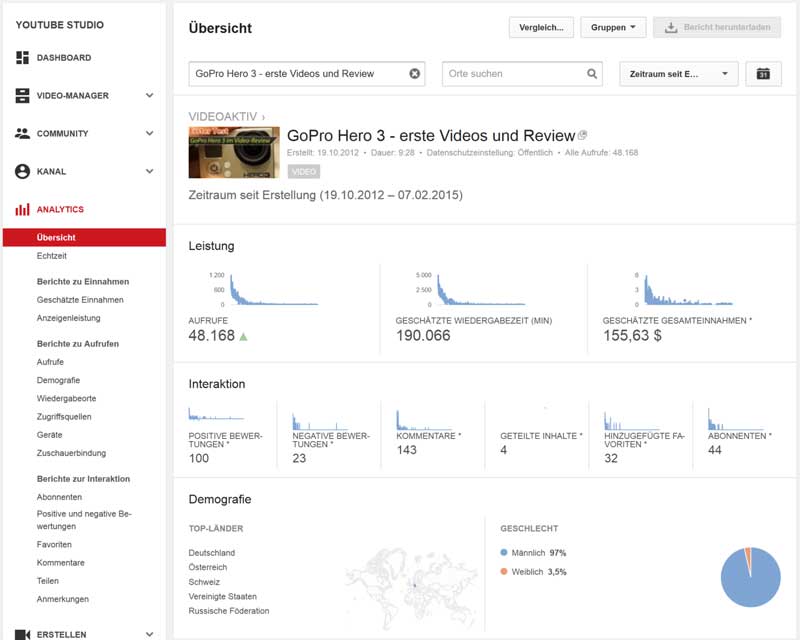This screenshot has height=640, width=800.
Task: Click the Analytics bar chart icon
Action: [x=22, y=209]
